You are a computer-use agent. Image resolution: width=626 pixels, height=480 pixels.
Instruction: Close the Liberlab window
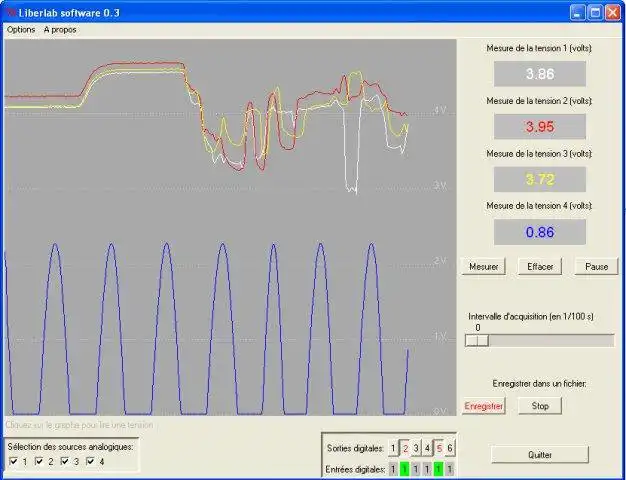pos(612,13)
